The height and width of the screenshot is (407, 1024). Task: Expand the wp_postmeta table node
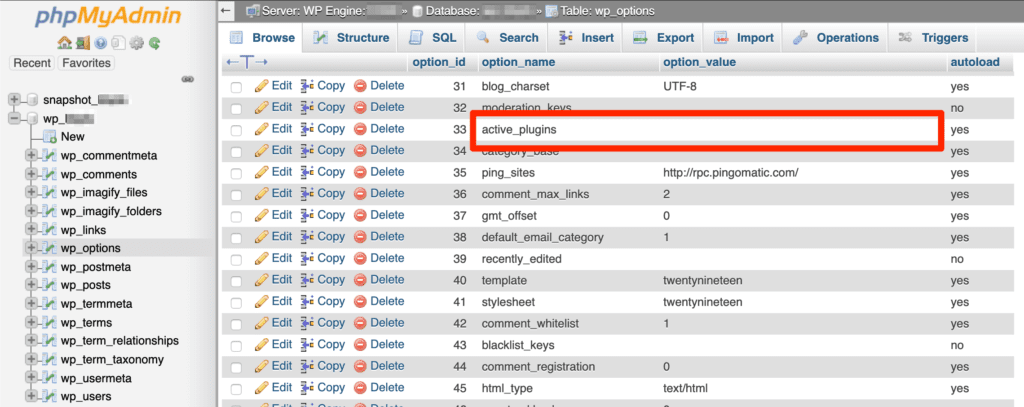coord(32,268)
